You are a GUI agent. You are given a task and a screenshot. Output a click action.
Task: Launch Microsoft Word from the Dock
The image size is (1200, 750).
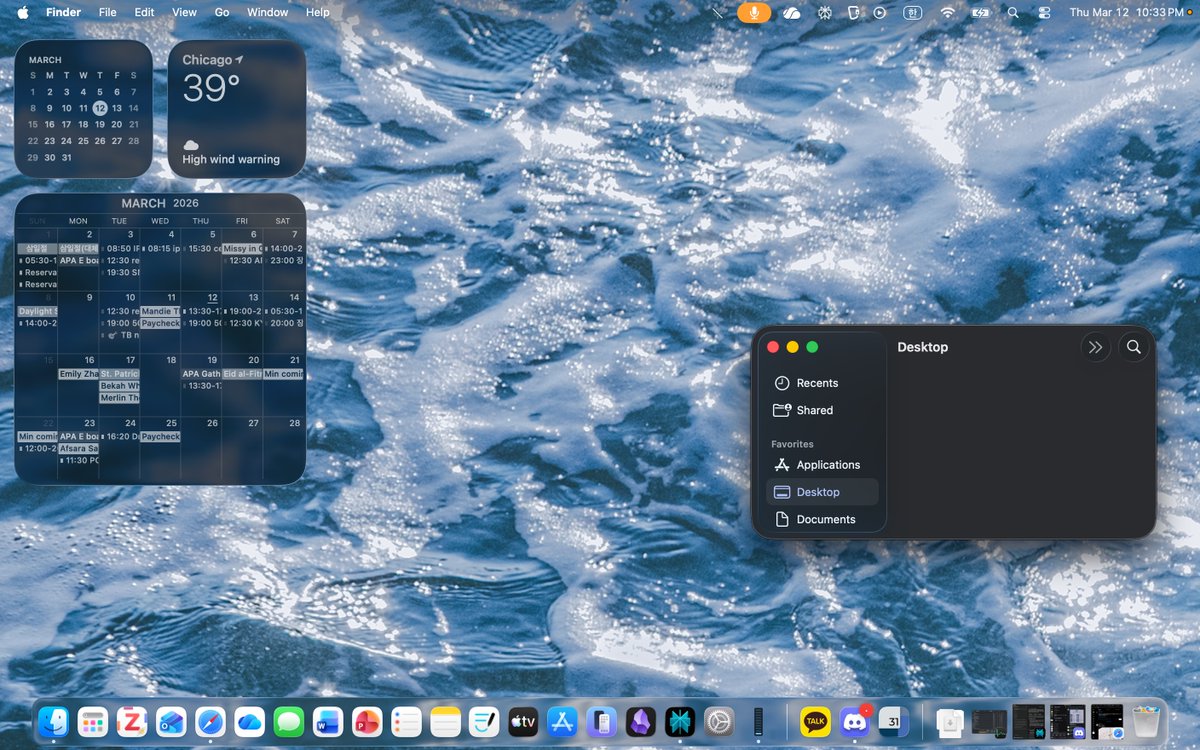[x=328, y=720]
